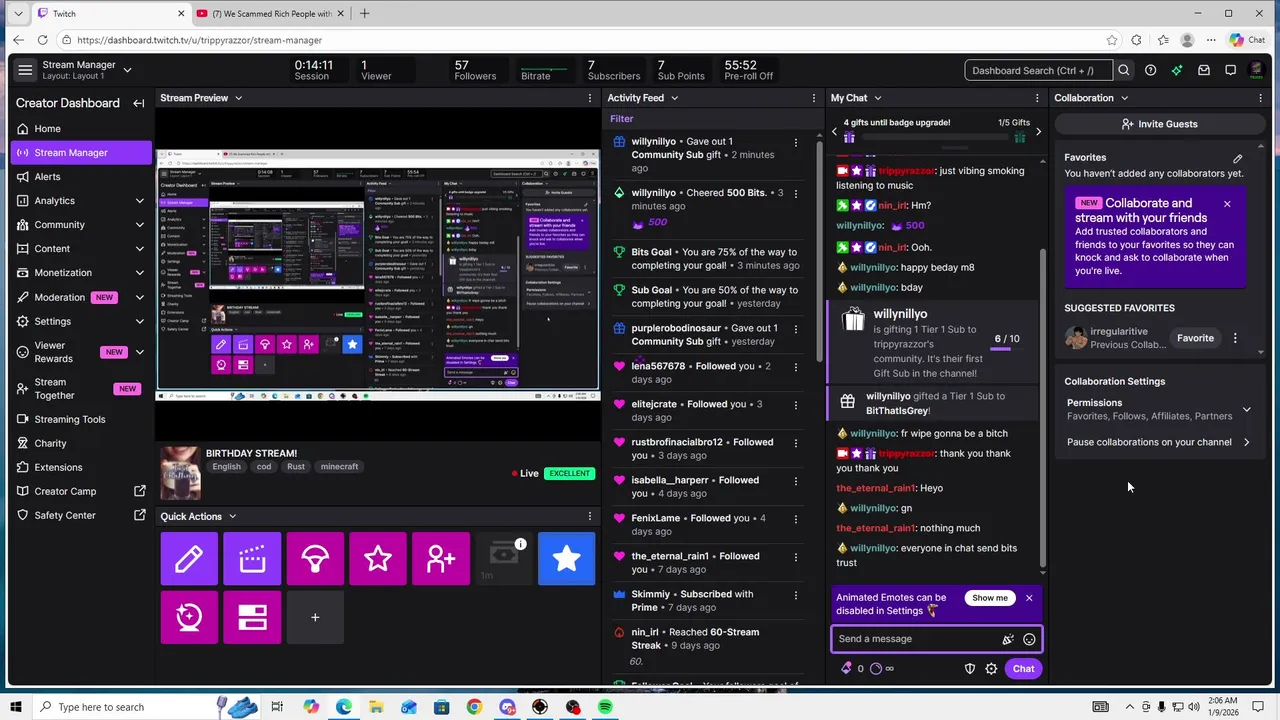Open Charity in the sidebar
This screenshot has height=720, width=1280.
point(81,444)
